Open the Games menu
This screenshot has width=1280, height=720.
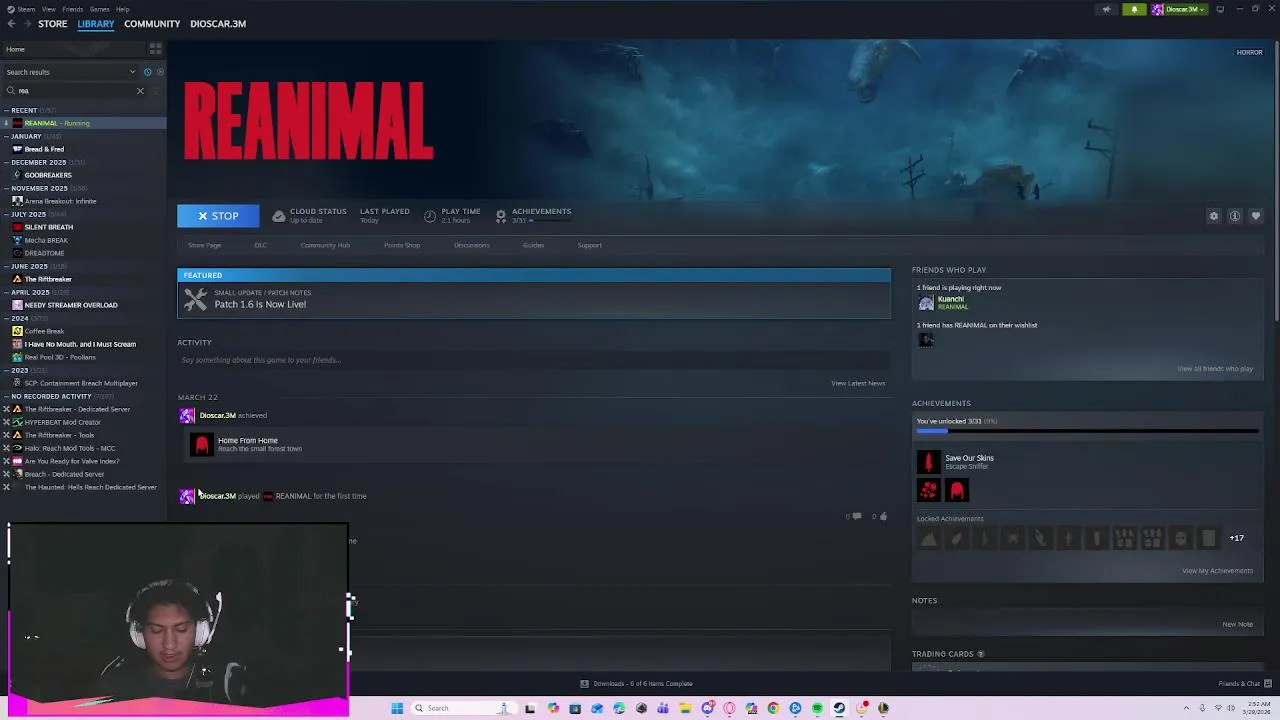[99, 9]
